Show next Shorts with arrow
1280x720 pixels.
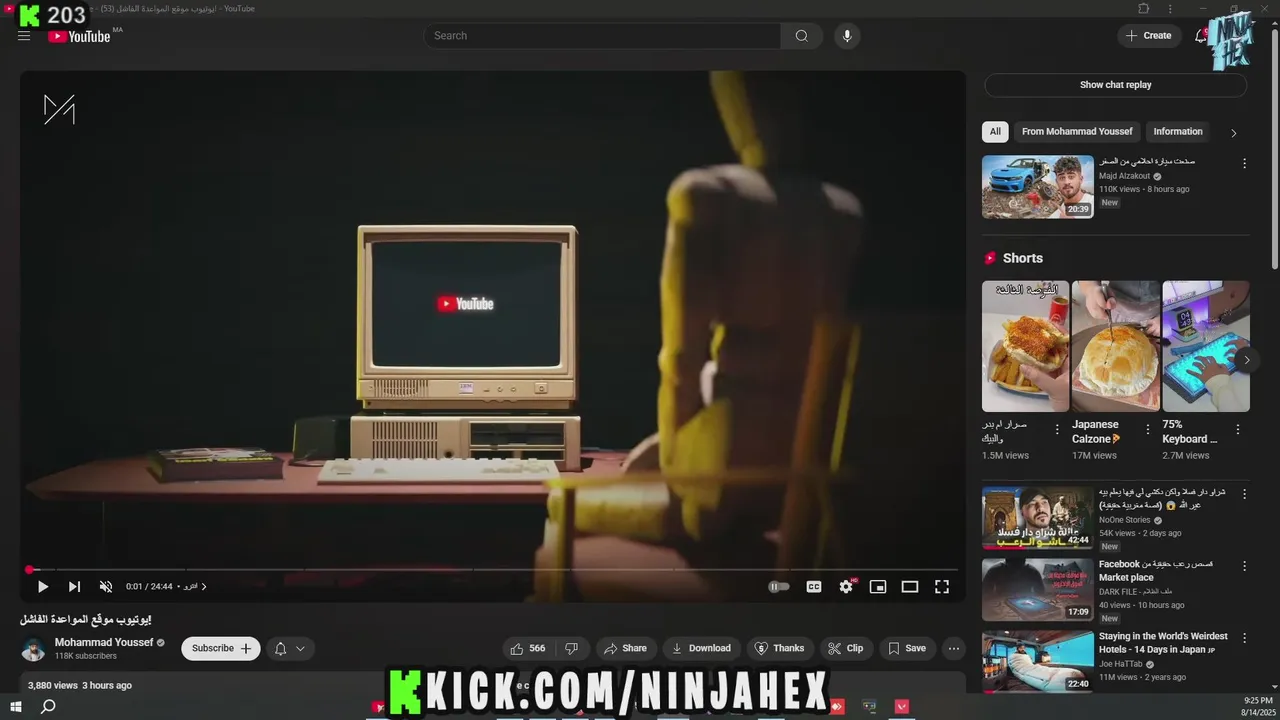coord(1246,360)
